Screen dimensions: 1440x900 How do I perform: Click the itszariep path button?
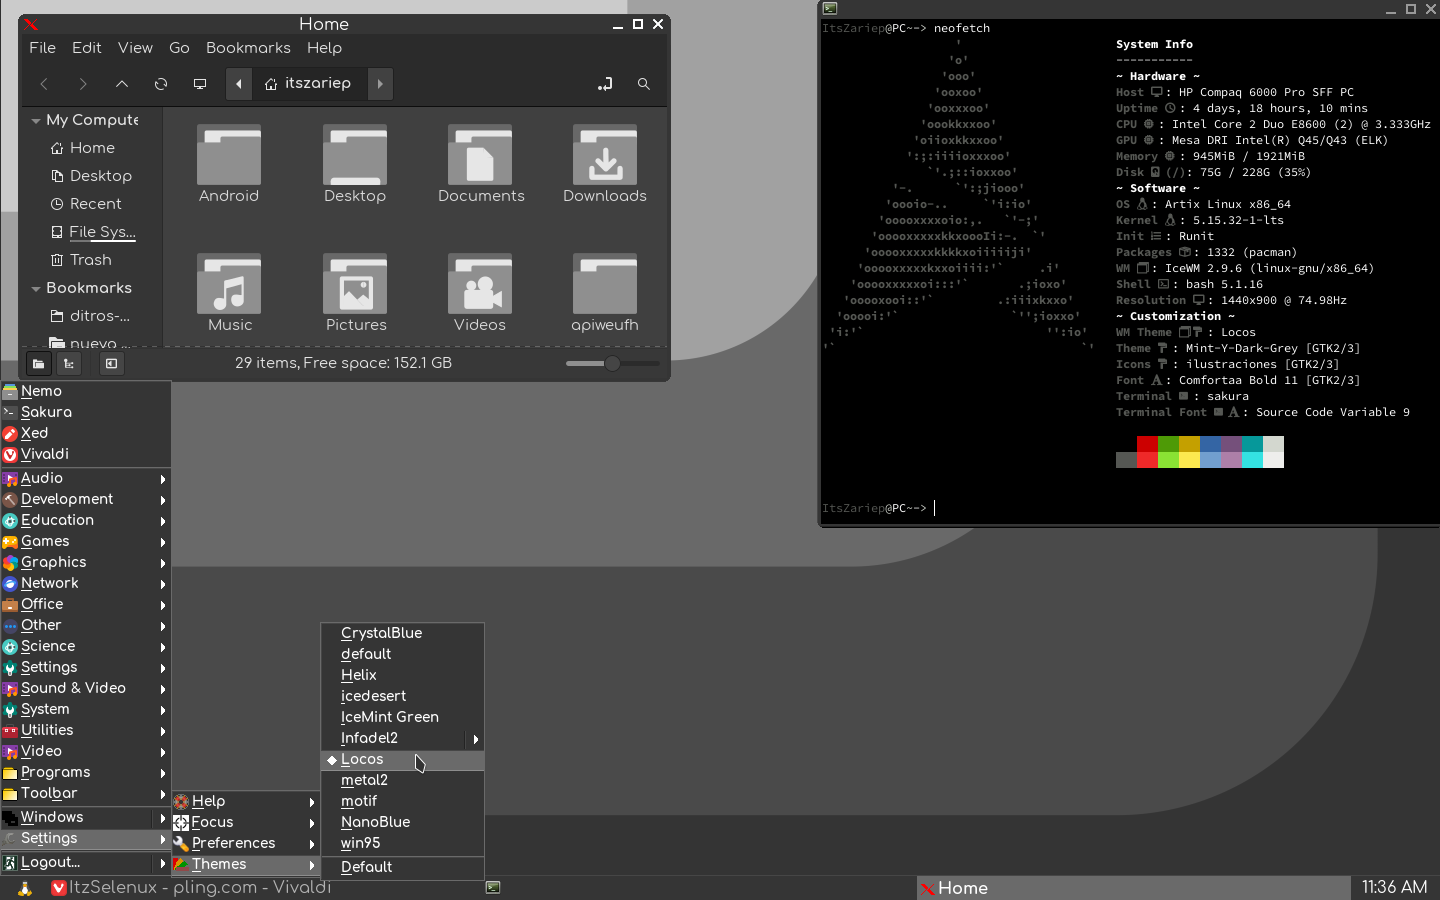[309, 84]
